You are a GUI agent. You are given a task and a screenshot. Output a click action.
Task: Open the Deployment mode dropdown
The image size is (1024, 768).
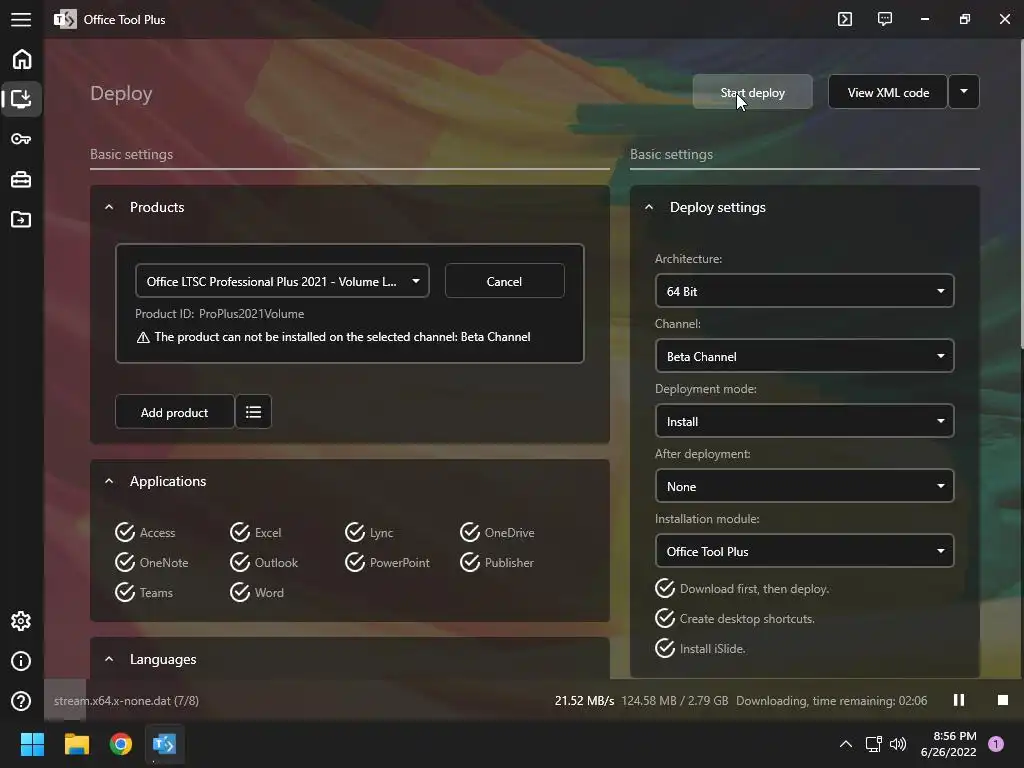click(x=804, y=421)
